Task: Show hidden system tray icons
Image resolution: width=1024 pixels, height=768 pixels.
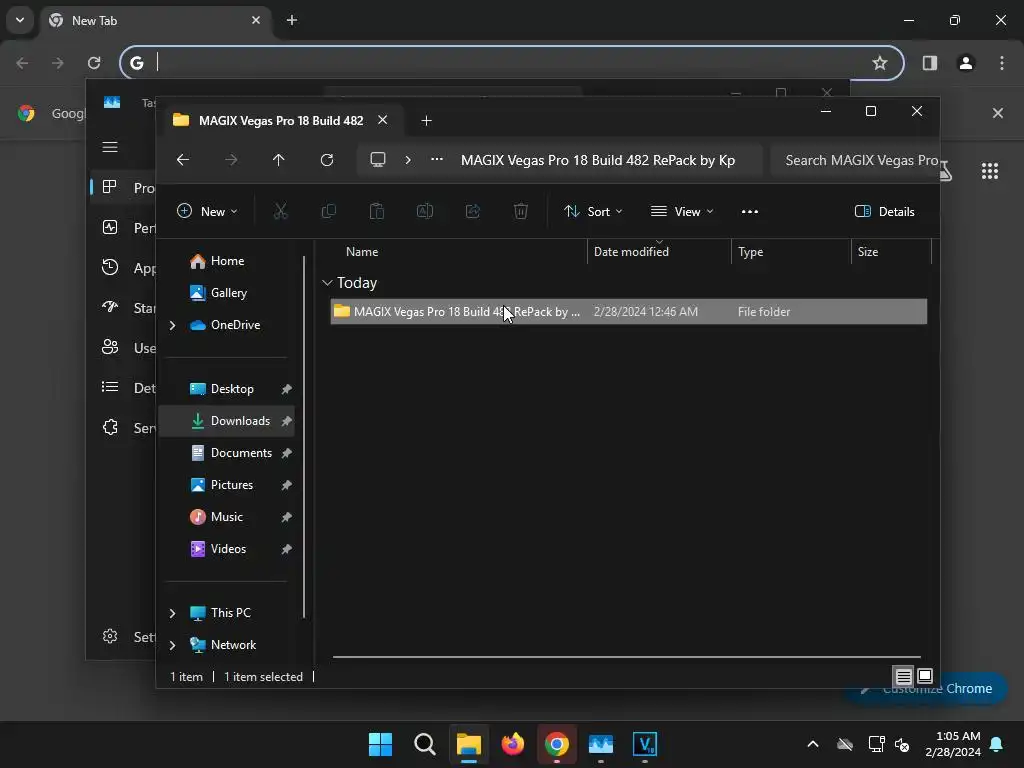Action: pyautogui.click(x=812, y=744)
